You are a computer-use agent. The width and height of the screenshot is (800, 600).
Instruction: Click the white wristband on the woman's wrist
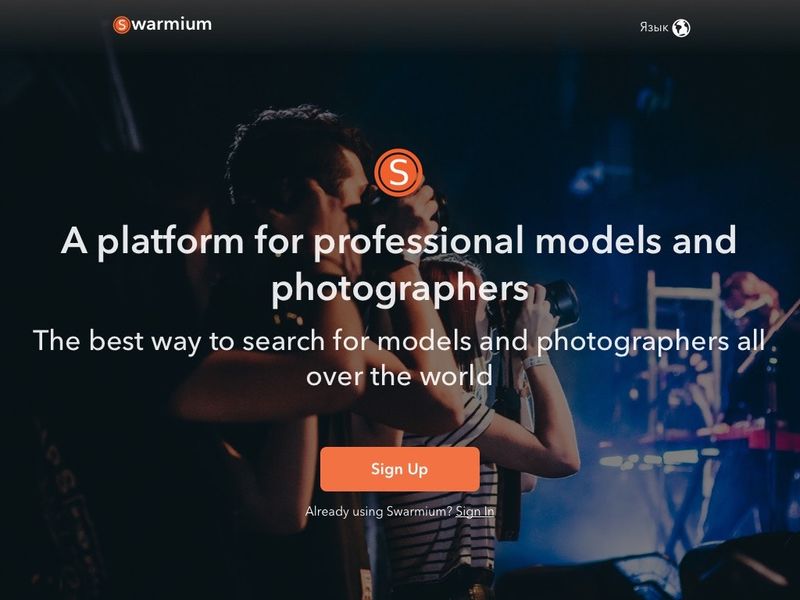pos(536,362)
